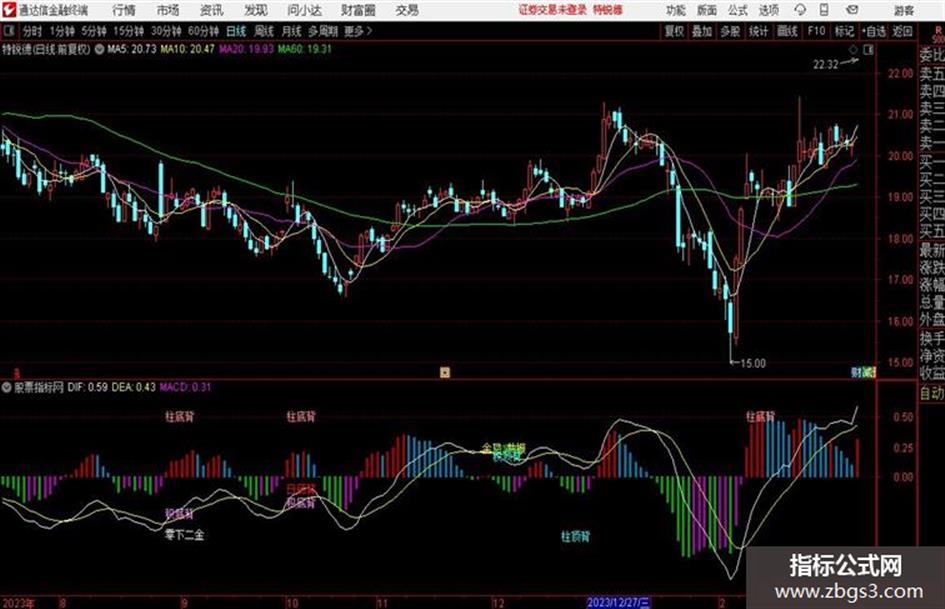Click the red 特锐德 stock name in title bar
The height and width of the screenshot is (609, 945).
[608, 10]
